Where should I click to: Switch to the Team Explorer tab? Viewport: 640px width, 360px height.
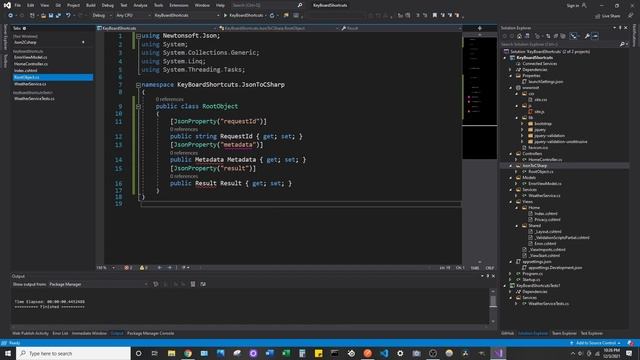(x=564, y=333)
